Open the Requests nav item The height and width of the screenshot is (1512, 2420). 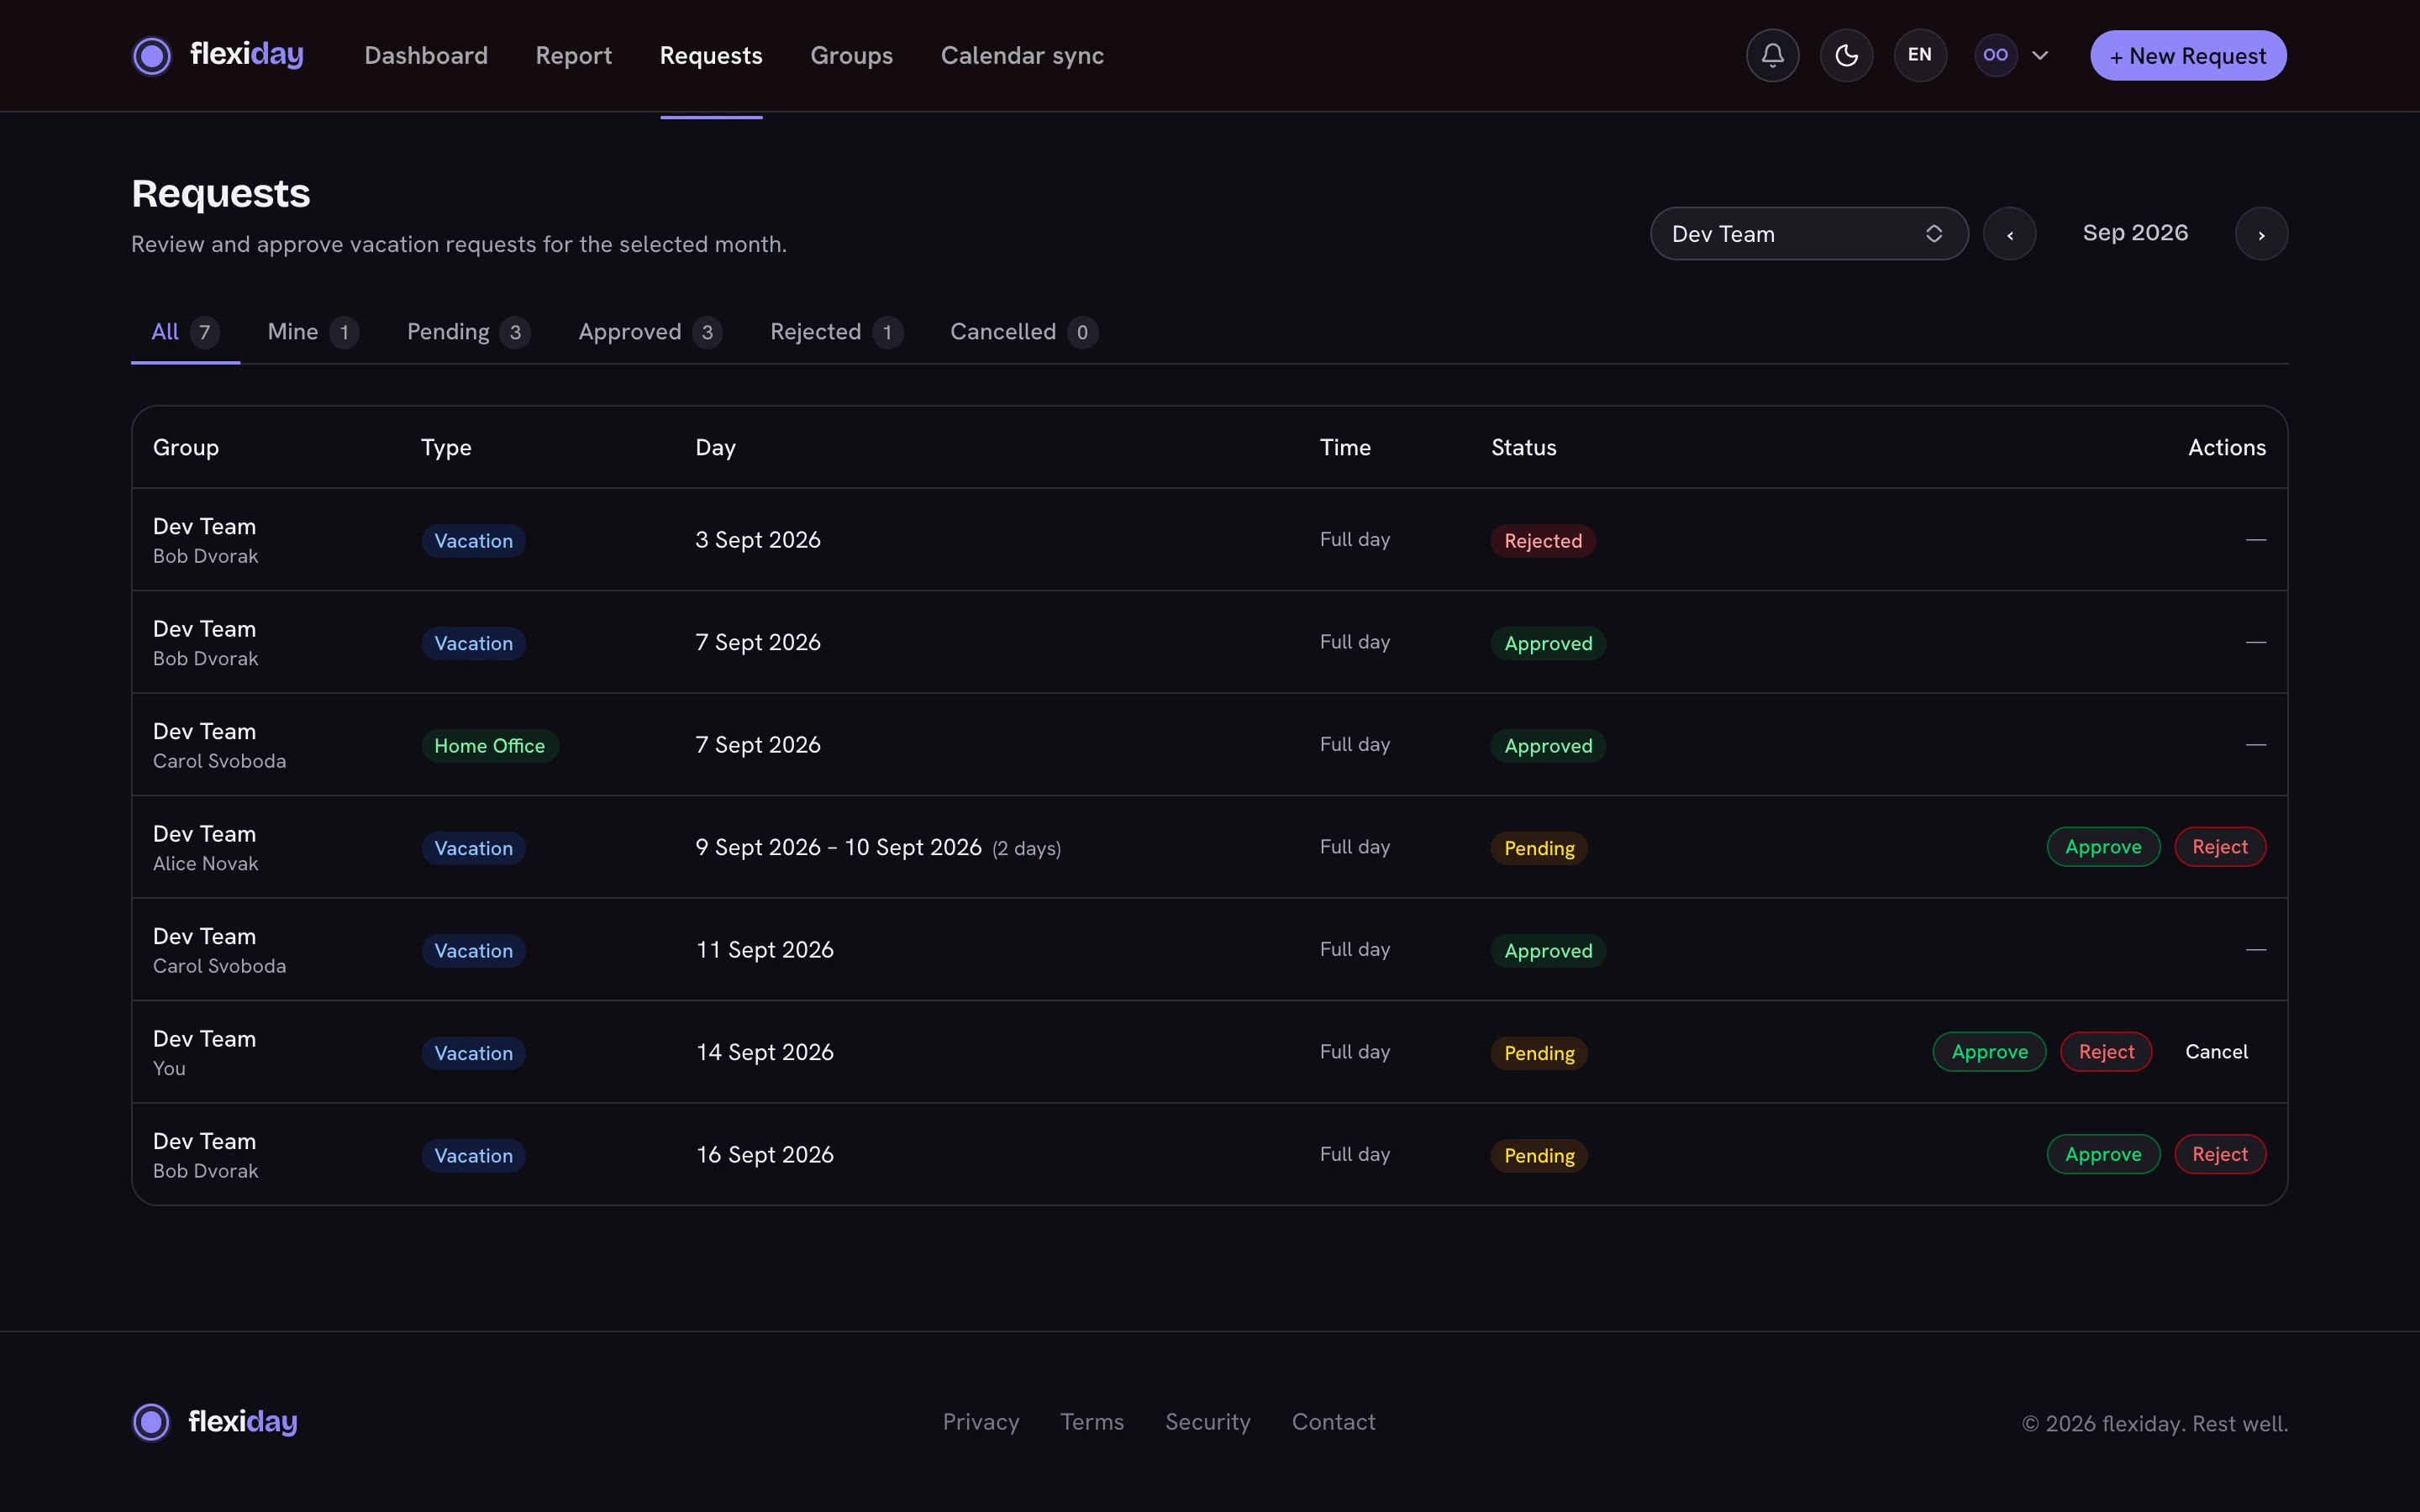tap(711, 55)
